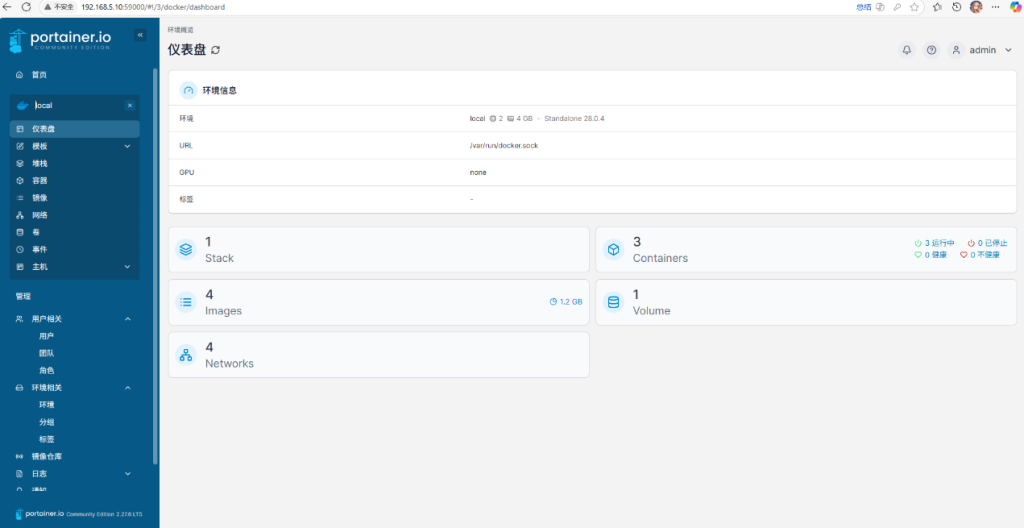Select 首页 in the sidebar

tap(39, 75)
